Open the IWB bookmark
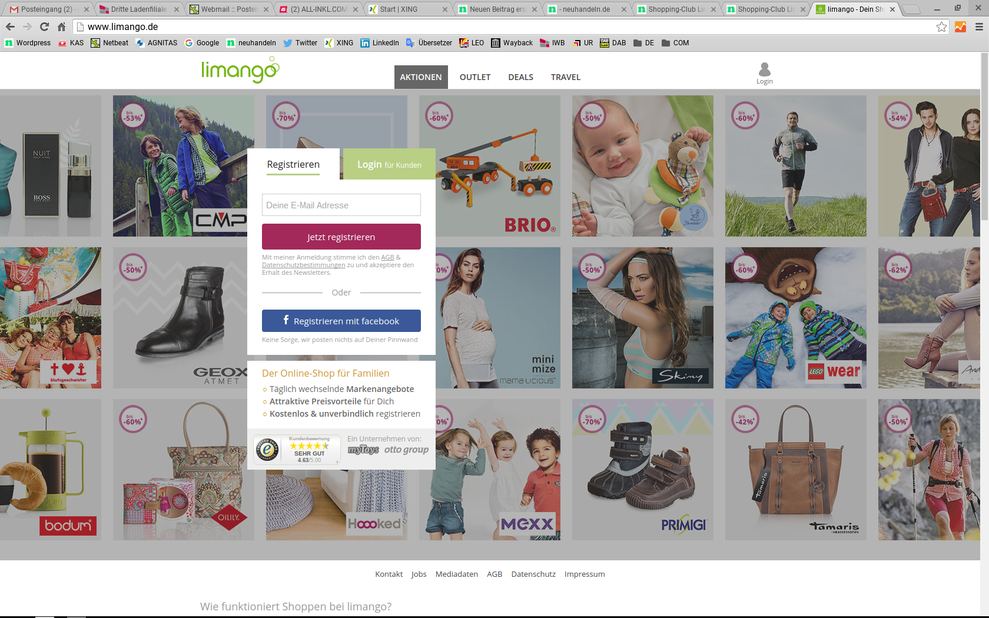This screenshot has width=989, height=618. pyautogui.click(x=553, y=43)
